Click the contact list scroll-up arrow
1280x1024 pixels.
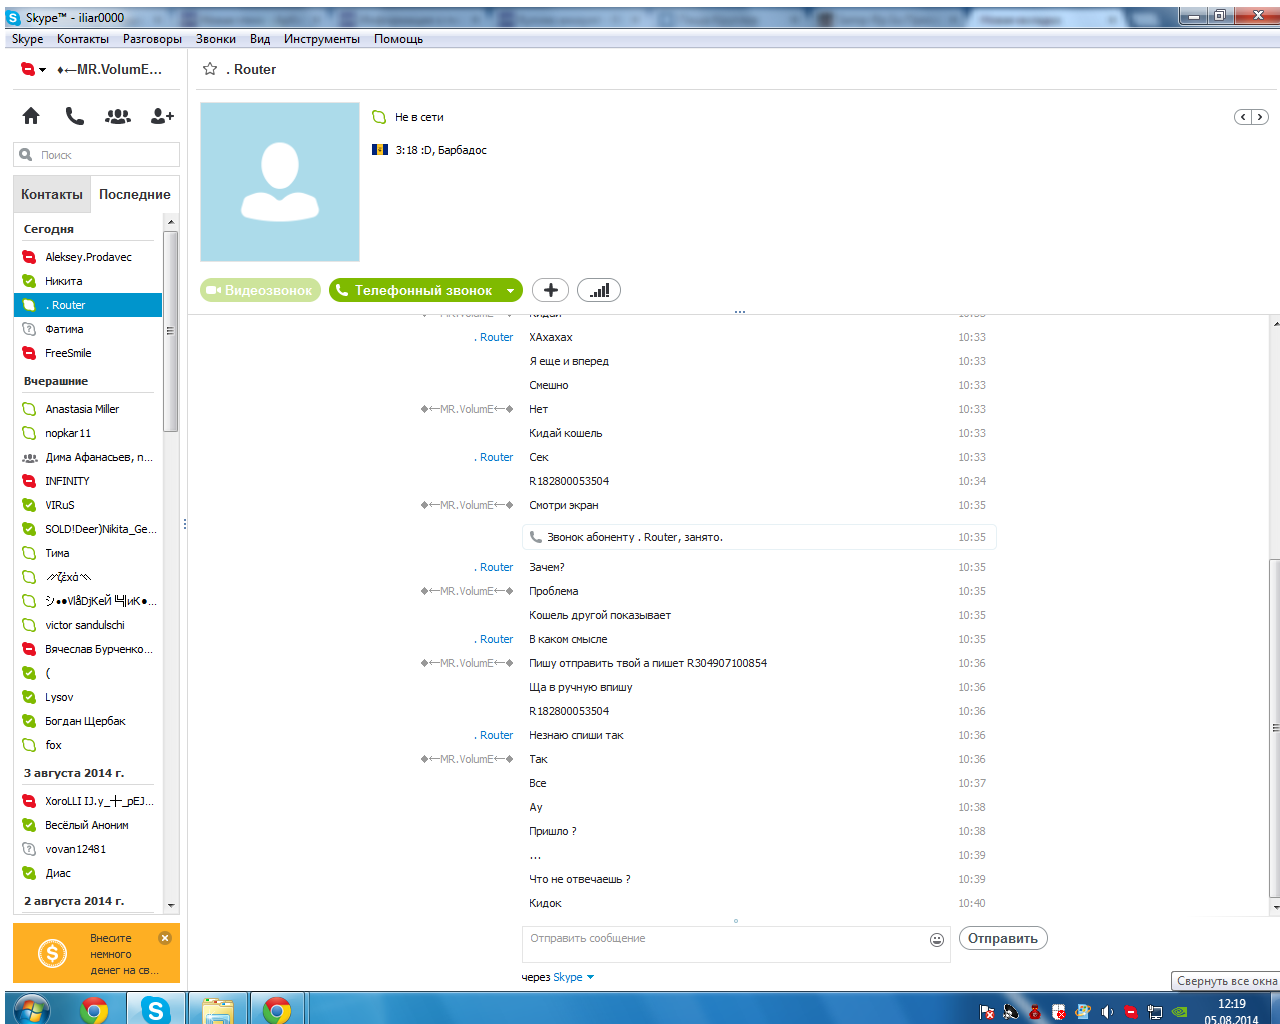click(171, 222)
